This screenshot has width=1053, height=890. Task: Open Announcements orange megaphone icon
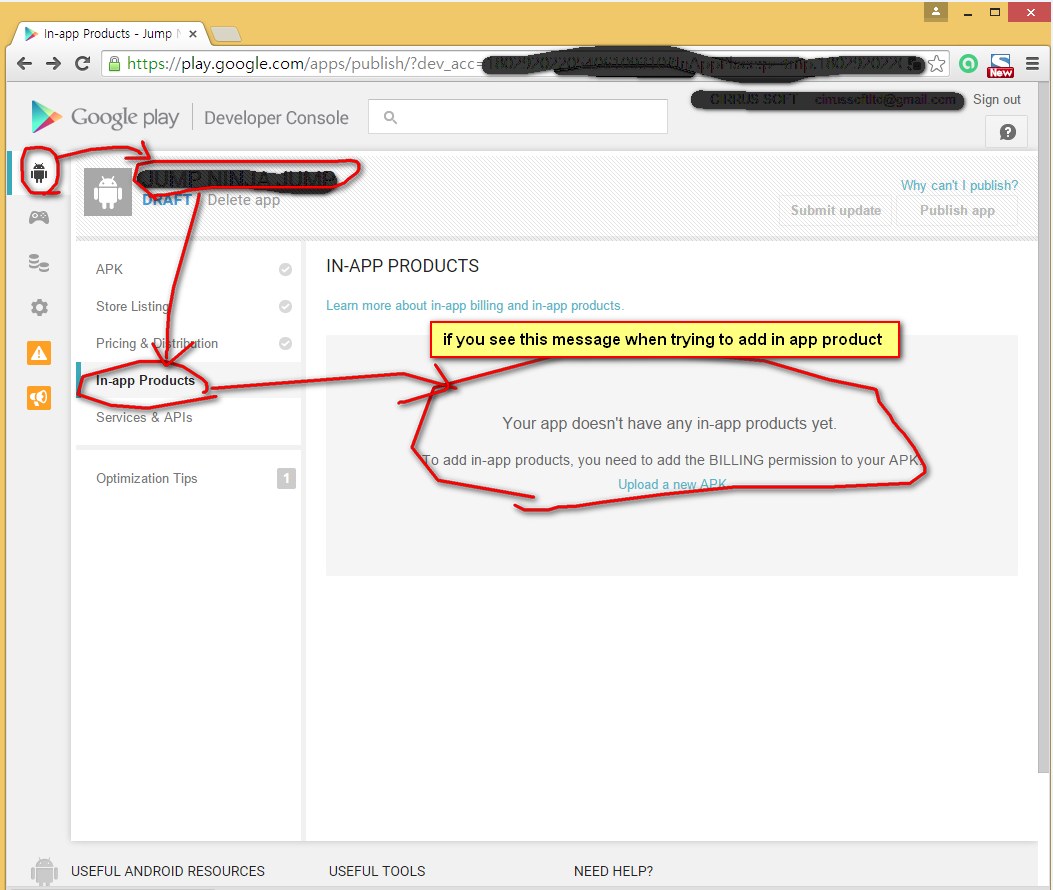pos(39,398)
